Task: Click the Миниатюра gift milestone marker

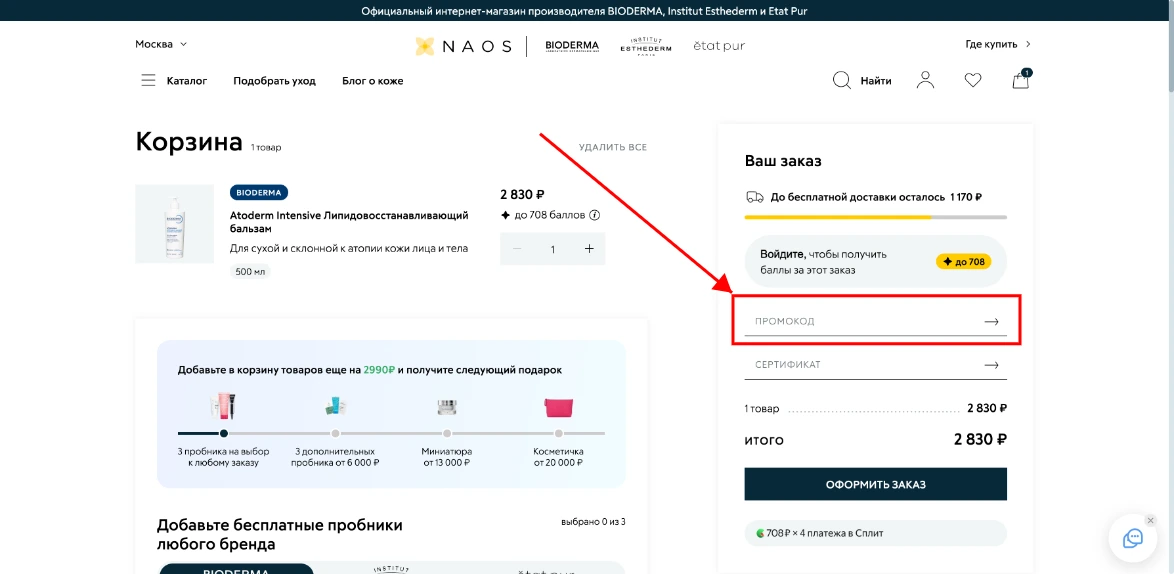Action: click(447, 433)
